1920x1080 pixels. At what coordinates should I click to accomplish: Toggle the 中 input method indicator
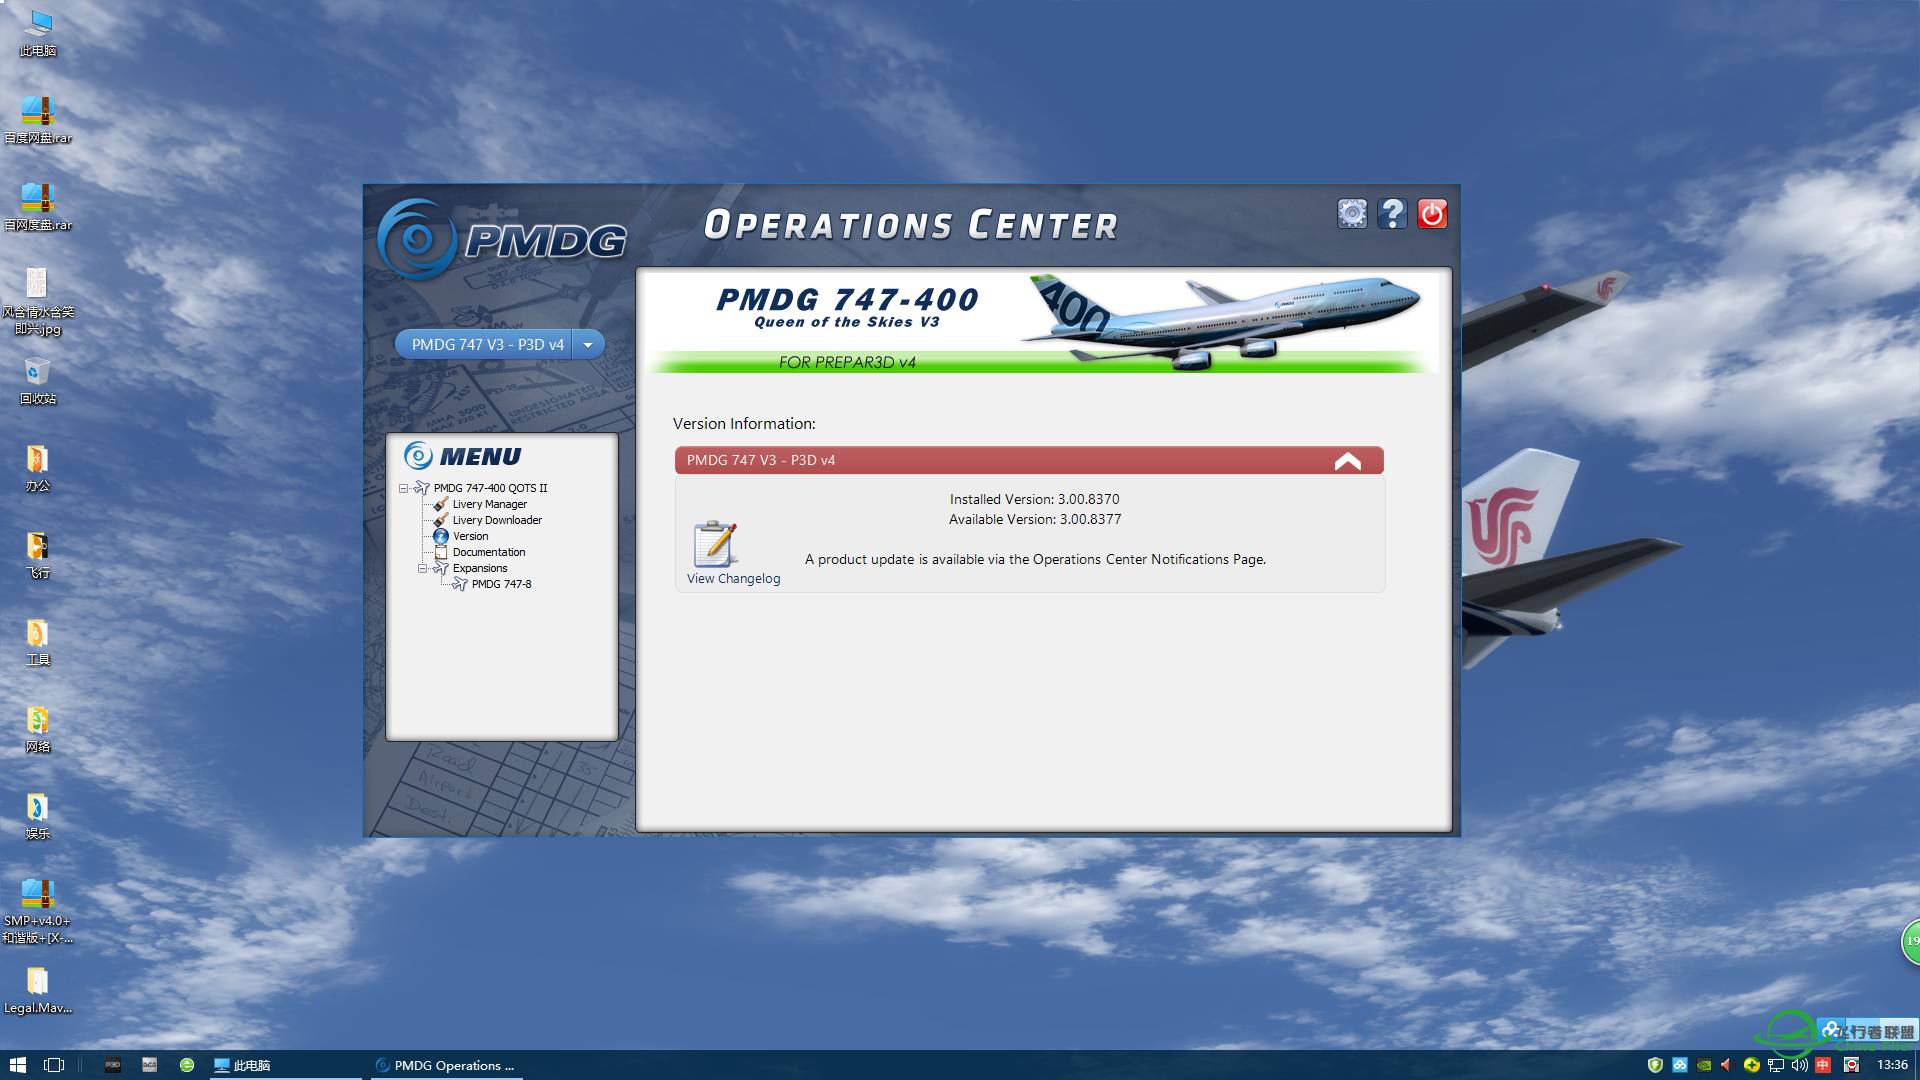pyautogui.click(x=1823, y=1065)
